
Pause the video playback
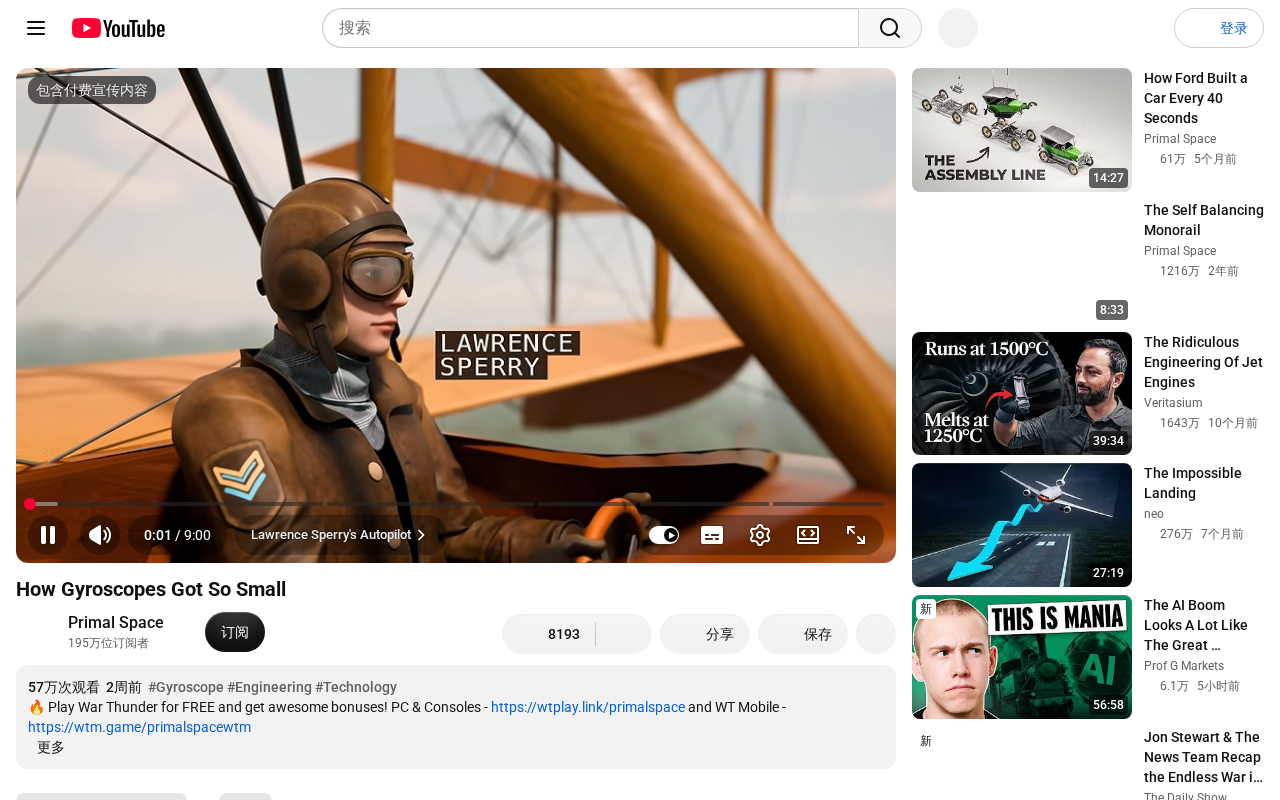(48, 535)
